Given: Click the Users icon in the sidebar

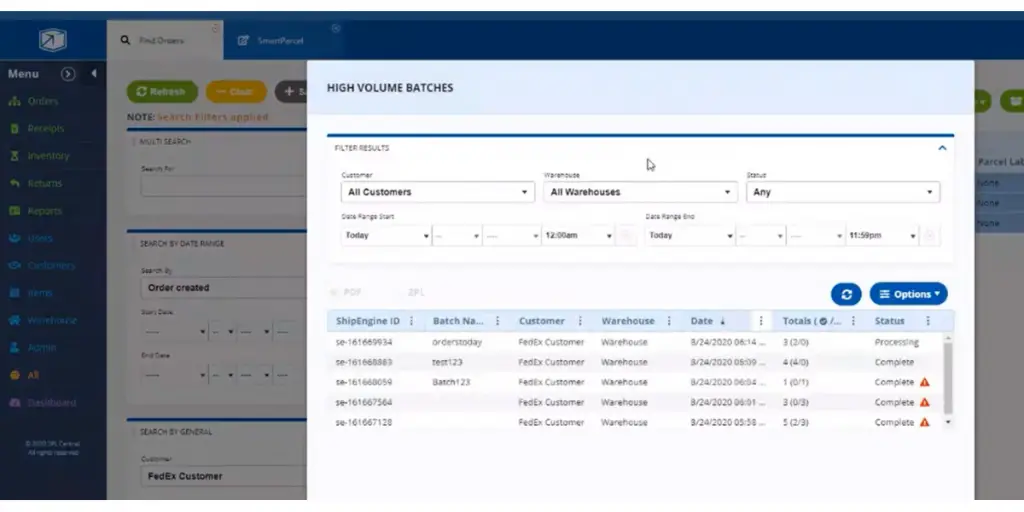Looking at the screenshot, I should point(14,238).
